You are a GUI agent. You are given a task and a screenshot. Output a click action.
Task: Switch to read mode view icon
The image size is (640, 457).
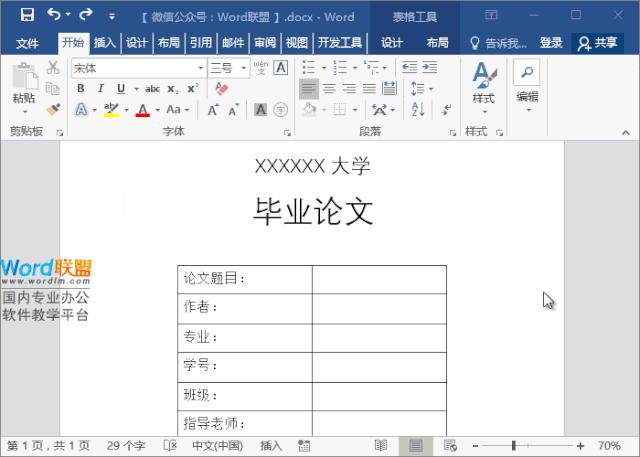pyautogui.click(x=381, y=446)
